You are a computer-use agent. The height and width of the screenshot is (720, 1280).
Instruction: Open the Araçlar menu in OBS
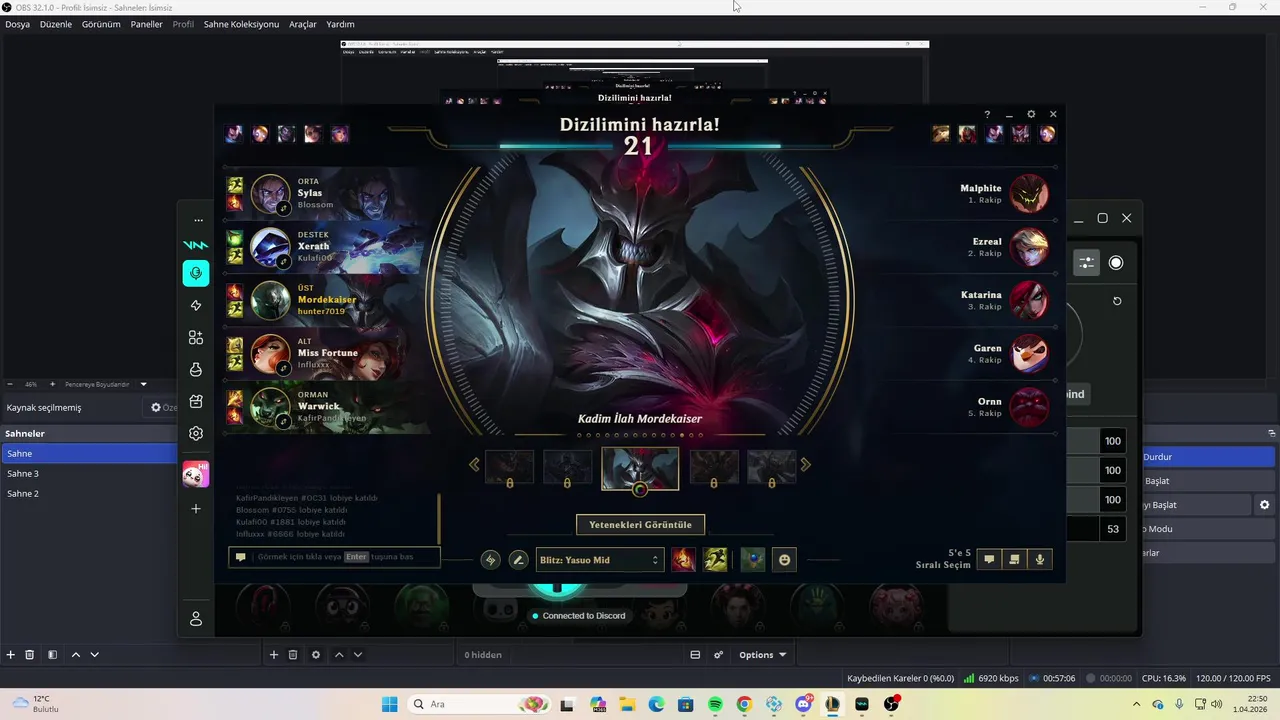(x=302, y=24)
